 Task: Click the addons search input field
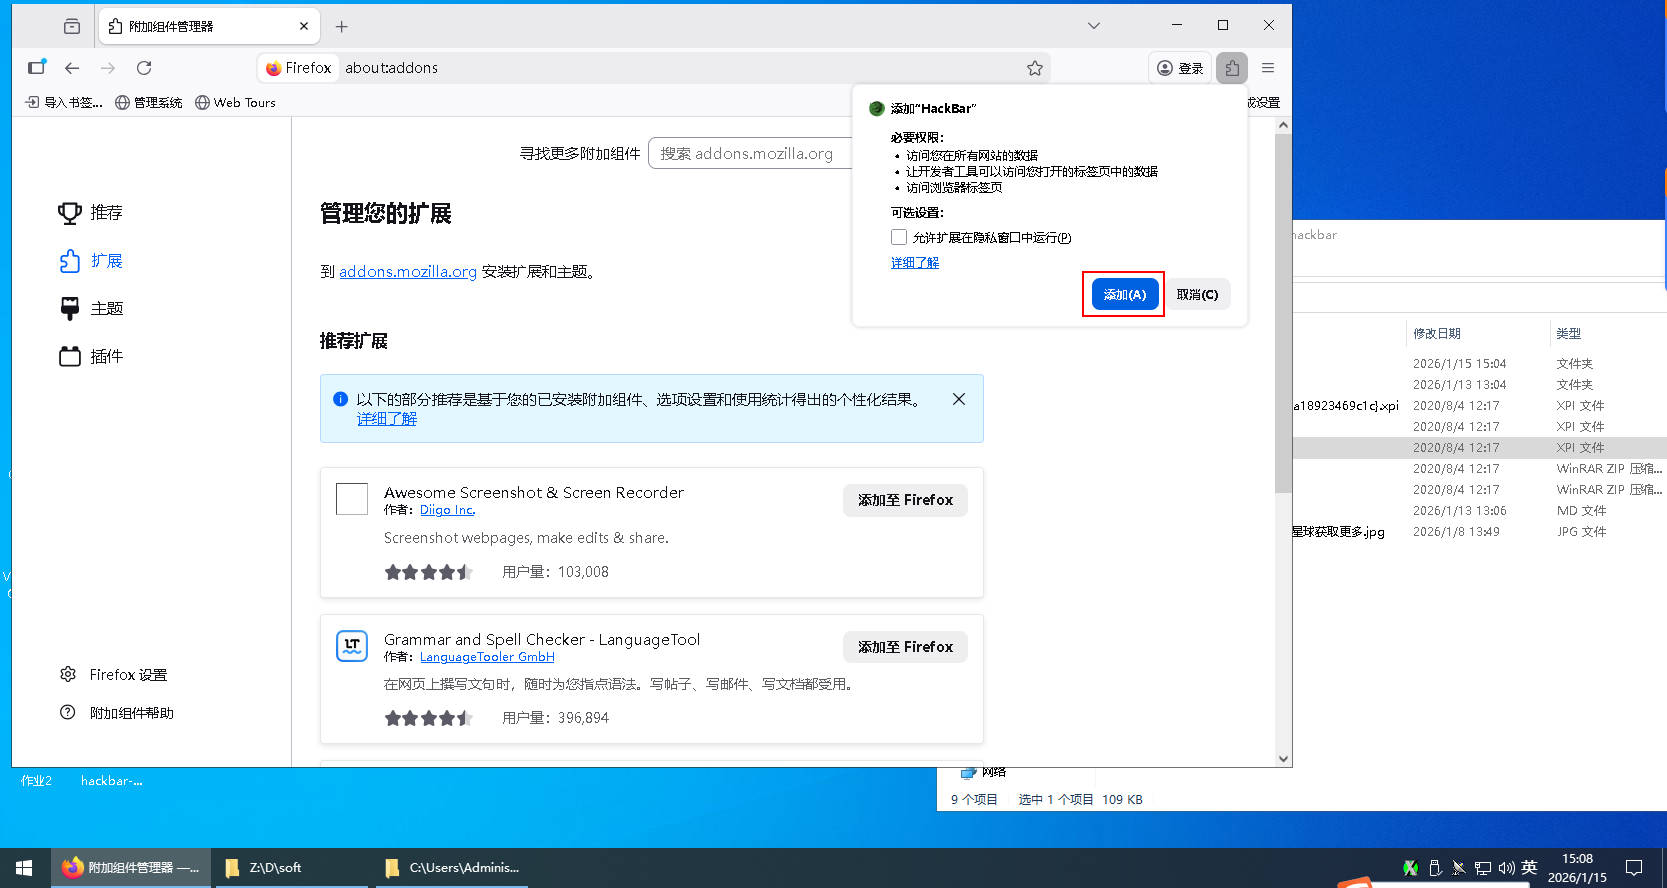pyautogui.click(x=750, y=154)
